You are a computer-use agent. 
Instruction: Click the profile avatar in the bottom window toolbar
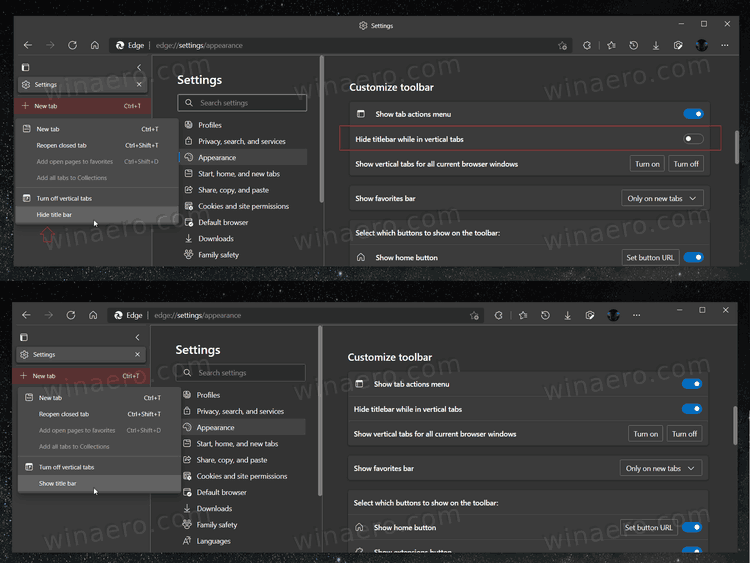(613, 315)
